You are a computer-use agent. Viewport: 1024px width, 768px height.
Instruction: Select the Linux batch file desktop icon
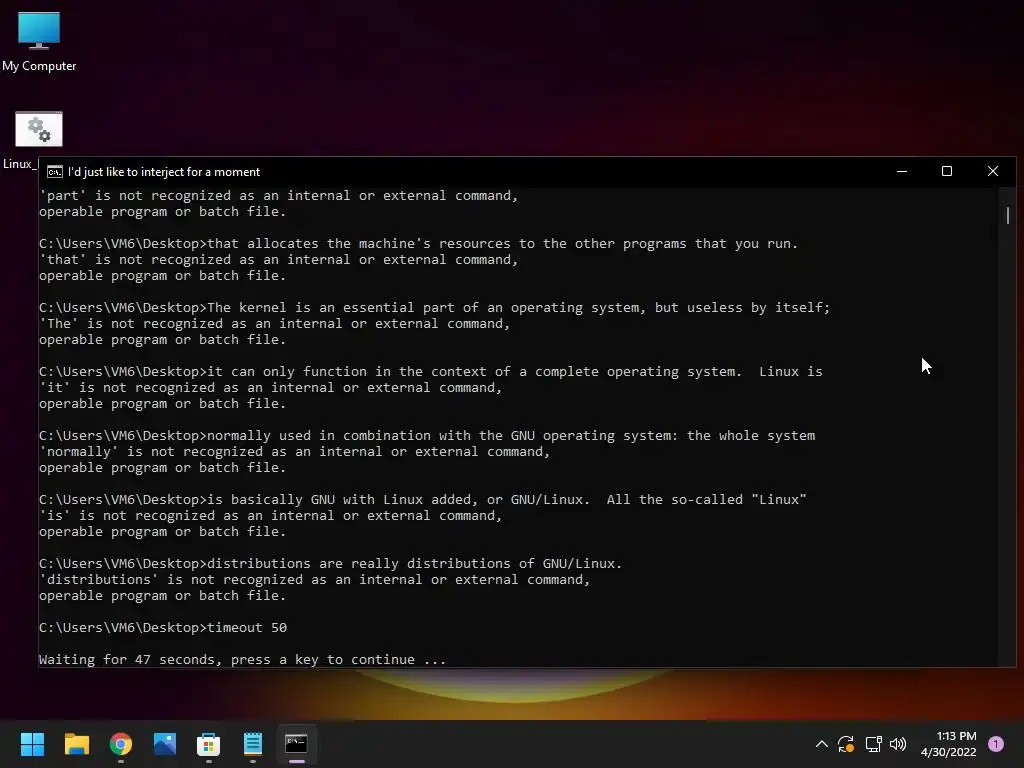39,129
